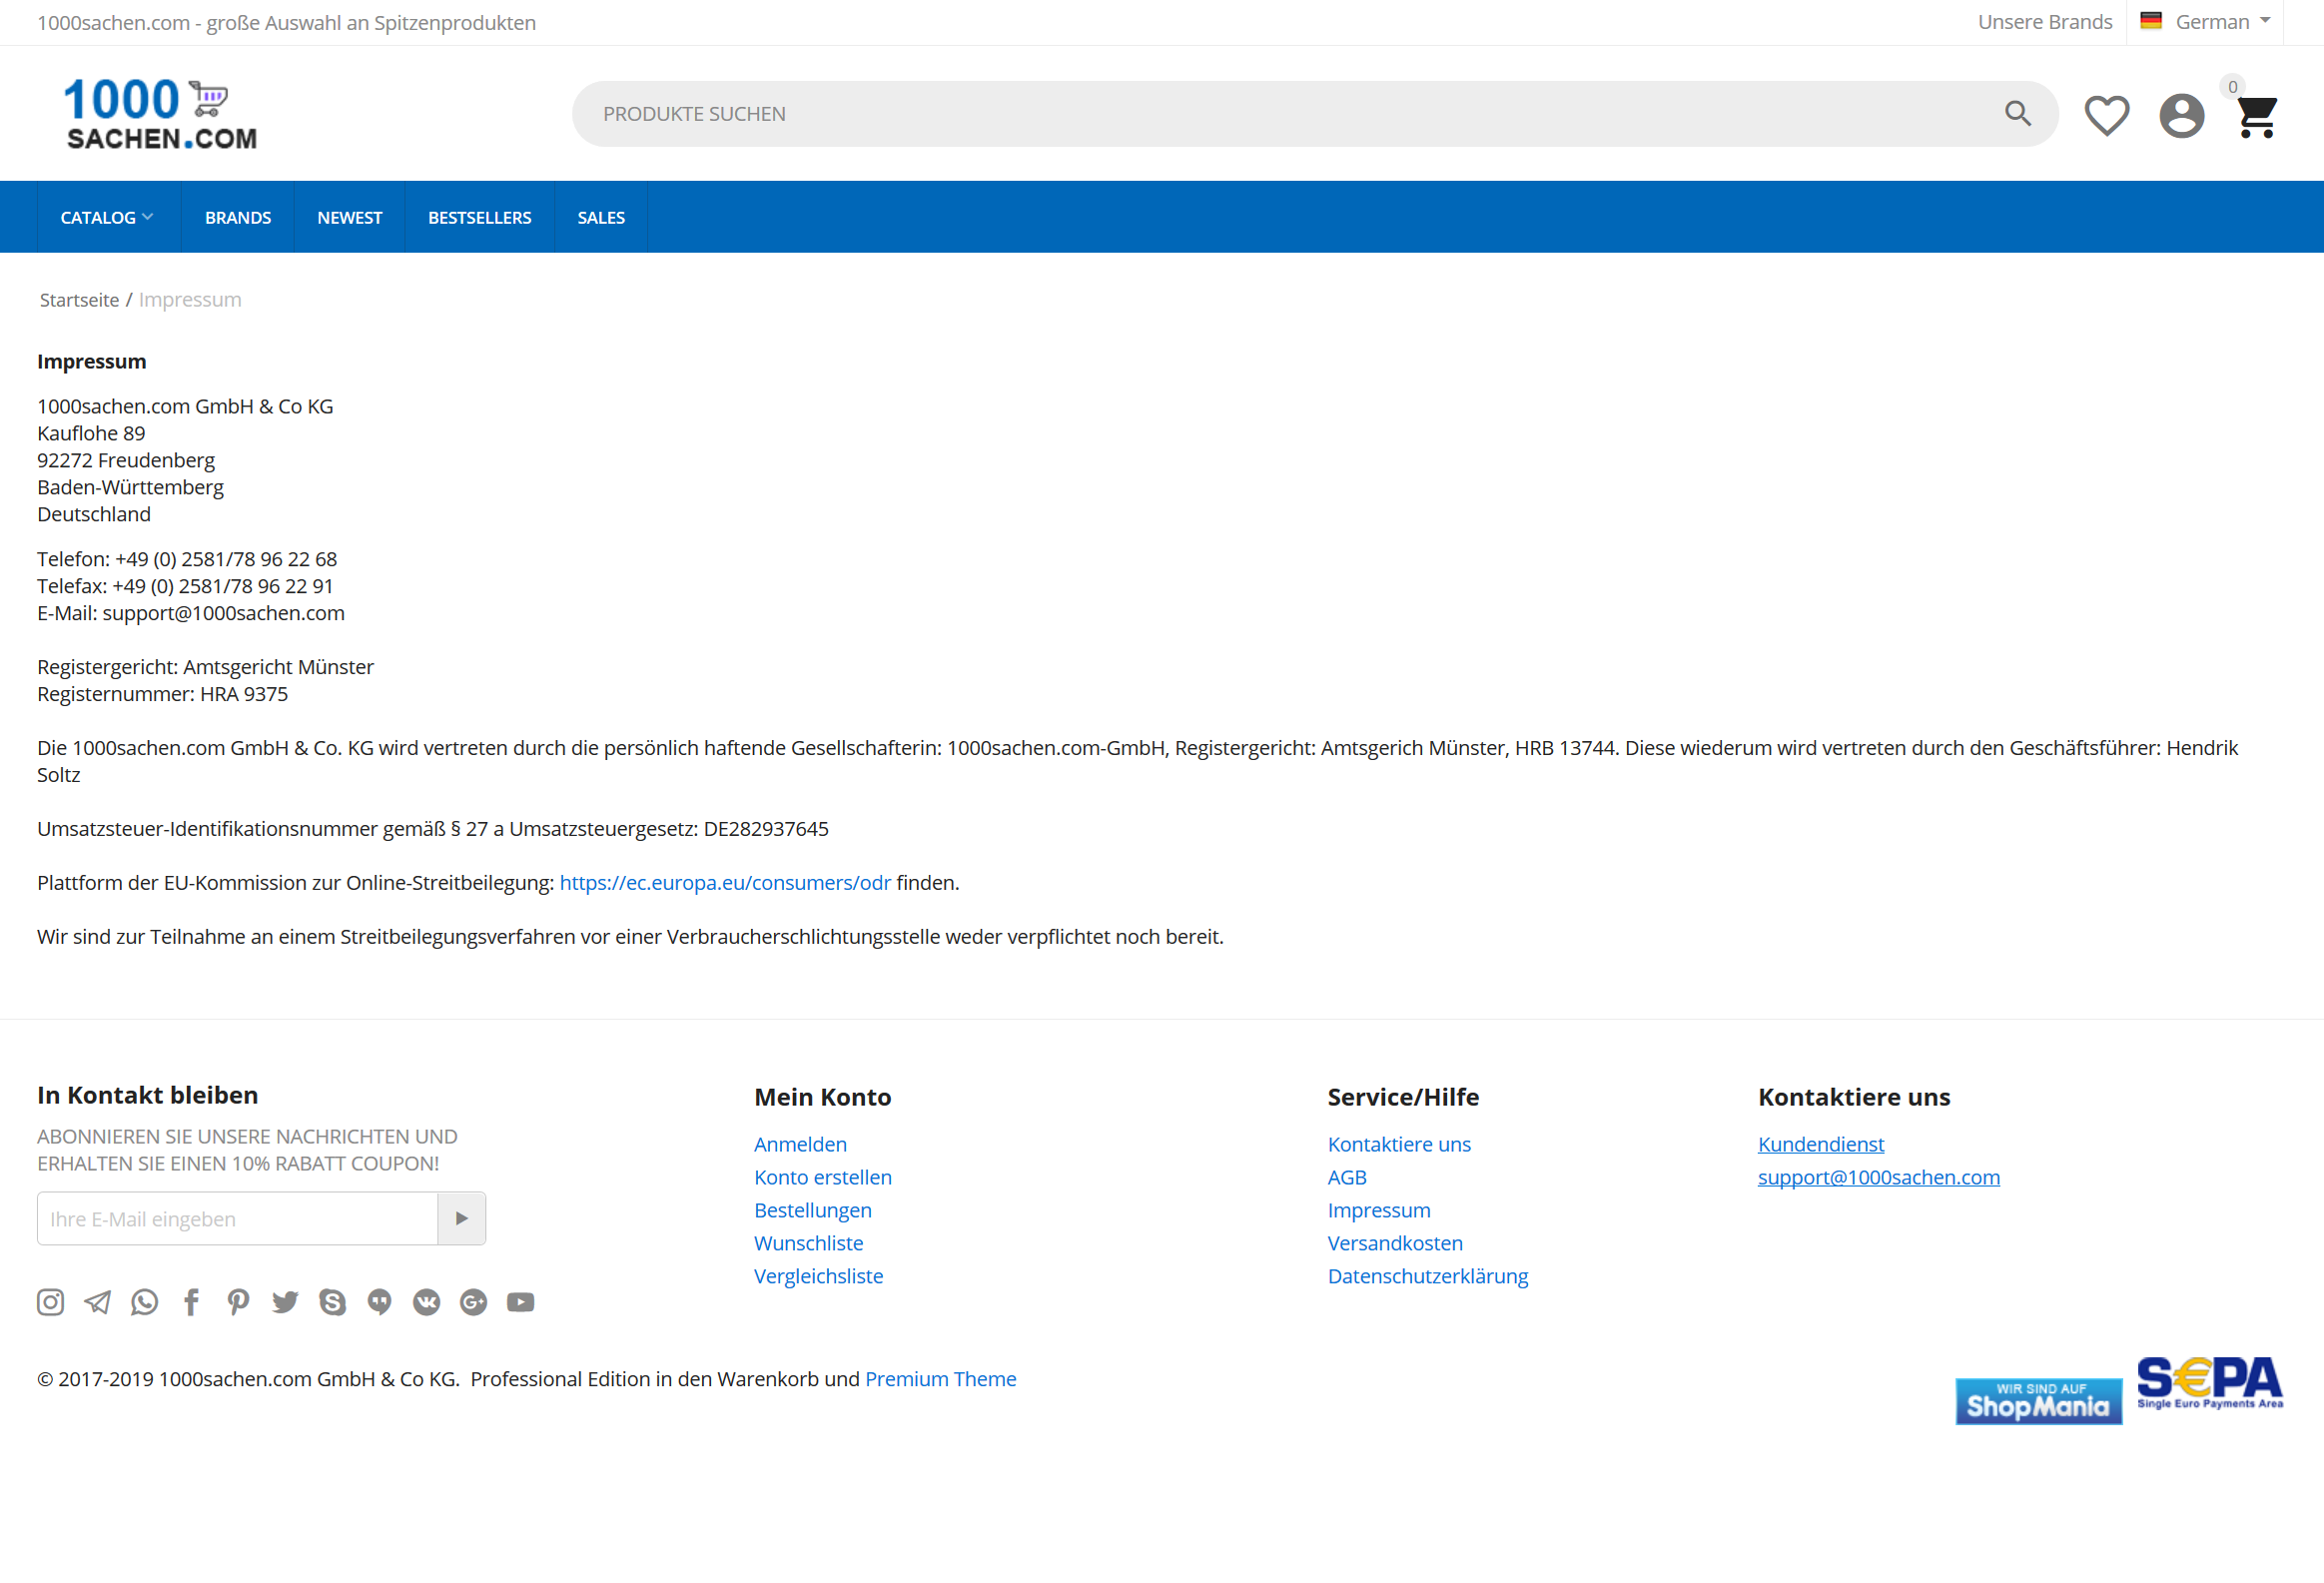Click the Premium Theme link

(x=941, y=1379)
